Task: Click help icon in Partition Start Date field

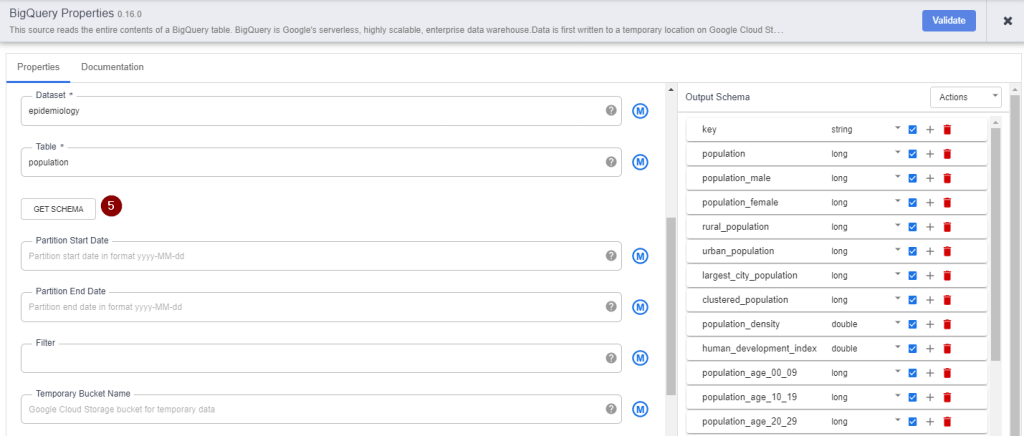Action: tap(611, 256)
